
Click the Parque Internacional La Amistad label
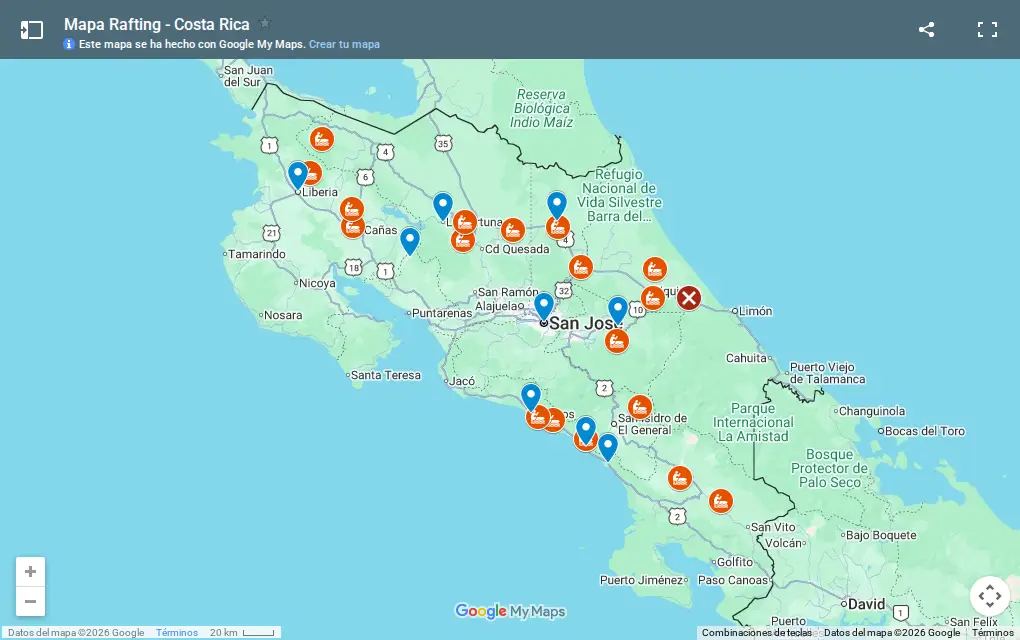tap(753, 422)
